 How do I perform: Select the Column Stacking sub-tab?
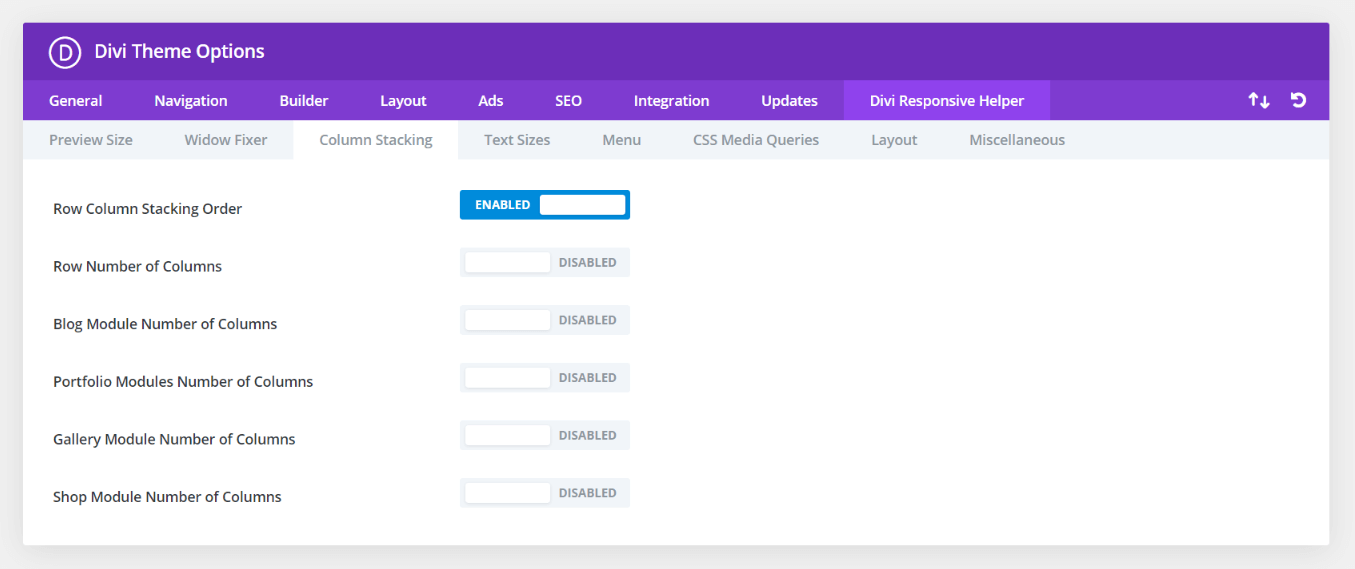(376, 140)
